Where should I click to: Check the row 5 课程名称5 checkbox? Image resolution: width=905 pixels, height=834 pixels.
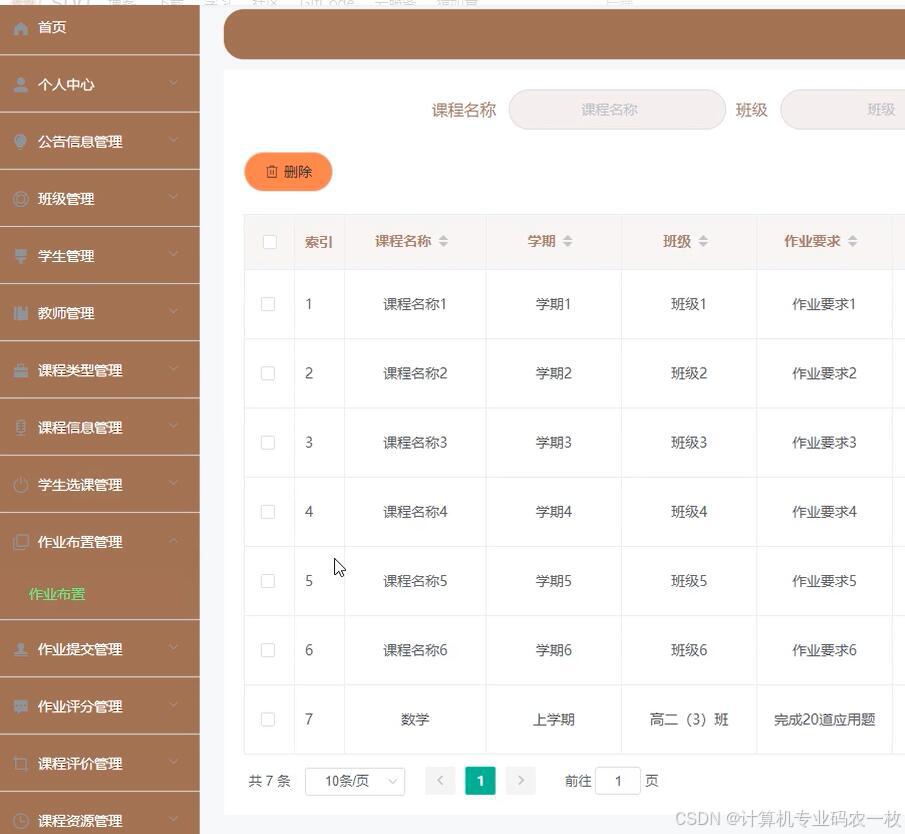(x=268, y=581)
